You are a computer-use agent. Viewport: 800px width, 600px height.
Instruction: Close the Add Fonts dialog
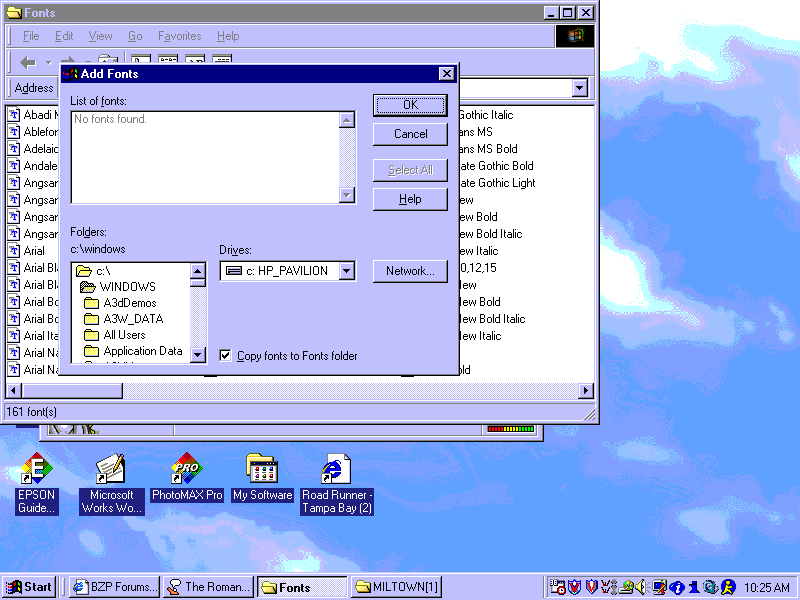(446, 74)
